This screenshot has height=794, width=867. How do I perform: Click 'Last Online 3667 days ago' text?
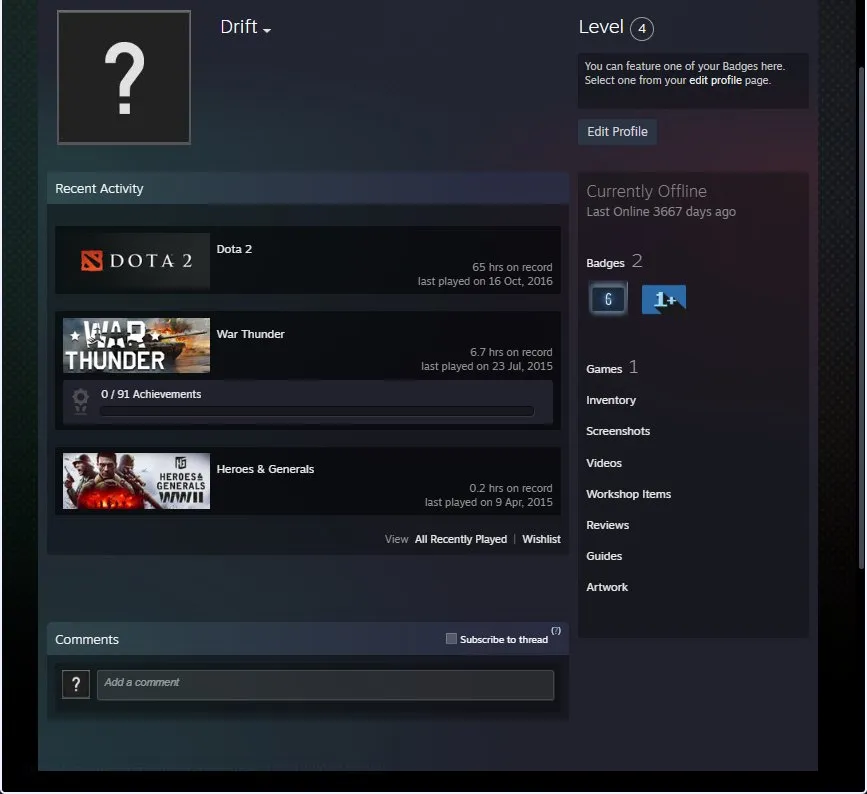661,212
